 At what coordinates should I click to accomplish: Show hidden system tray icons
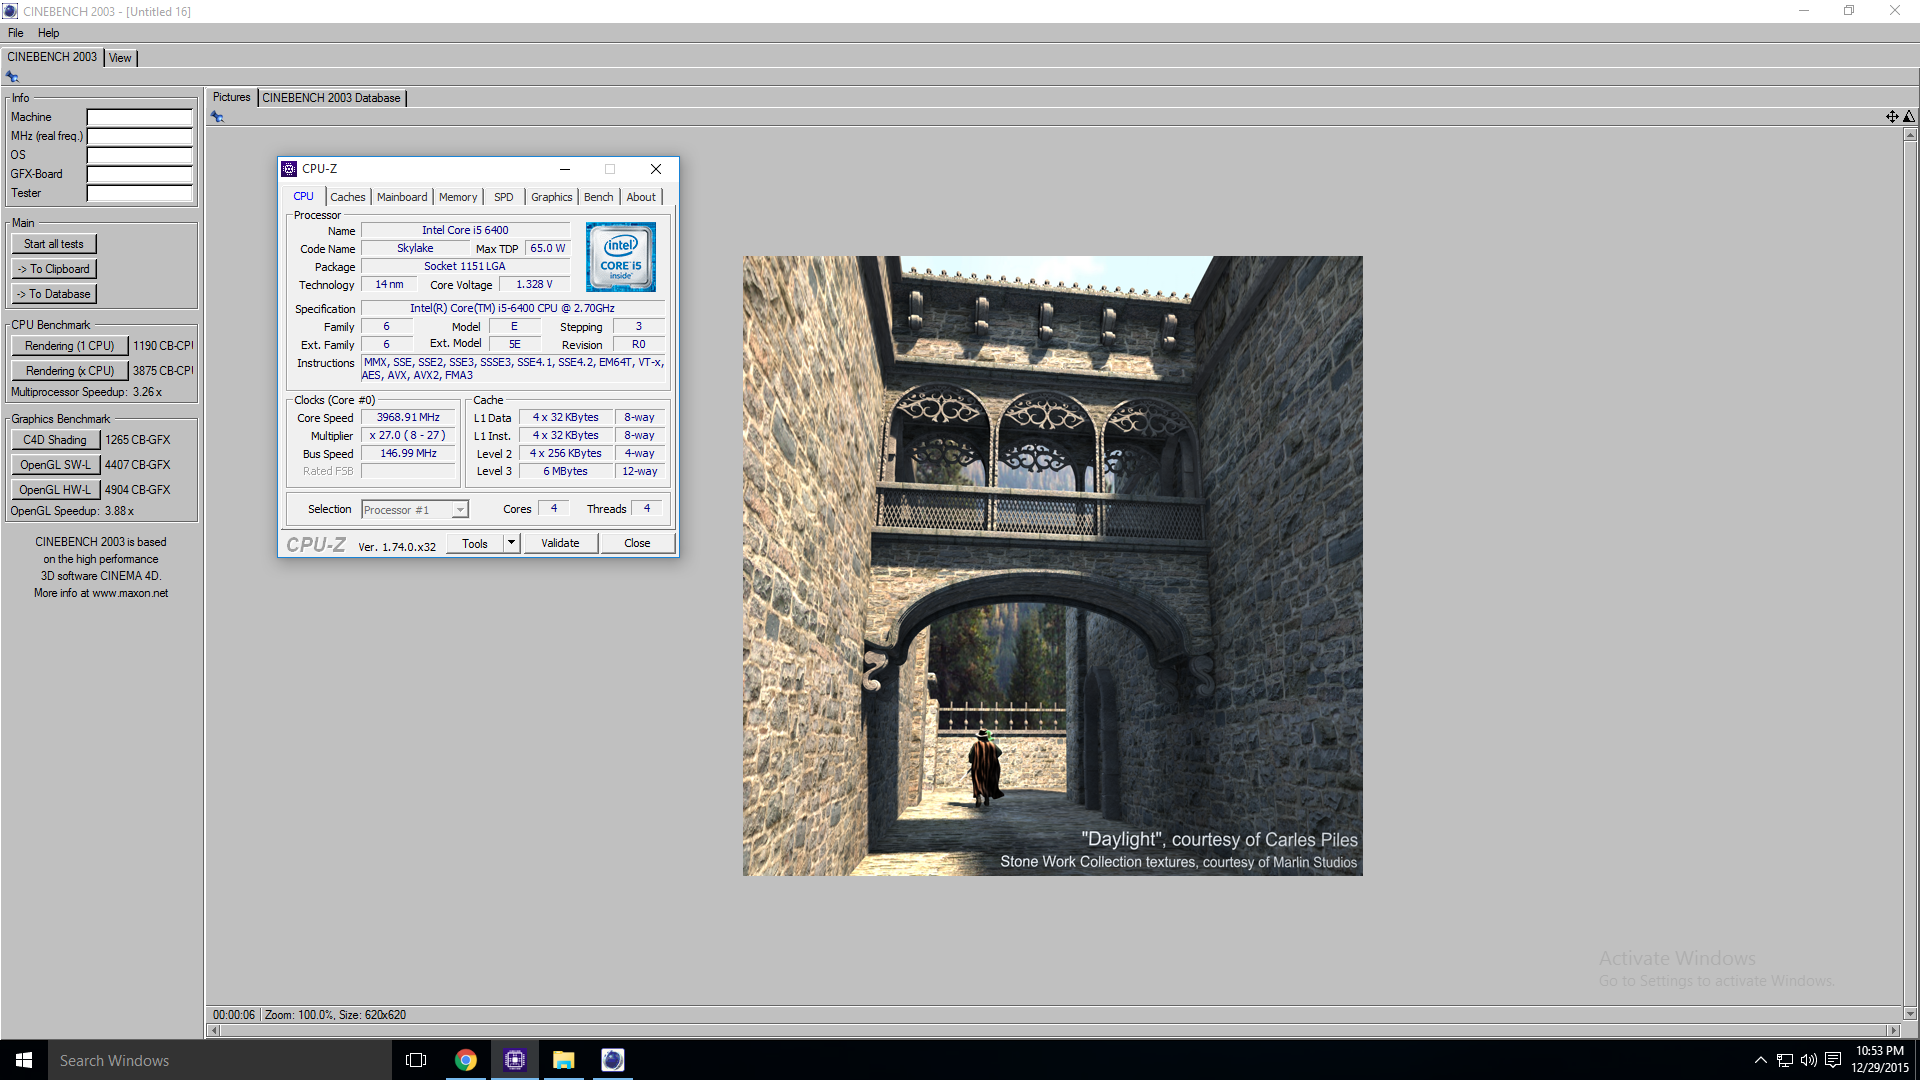click(x=1761, y=1060)
